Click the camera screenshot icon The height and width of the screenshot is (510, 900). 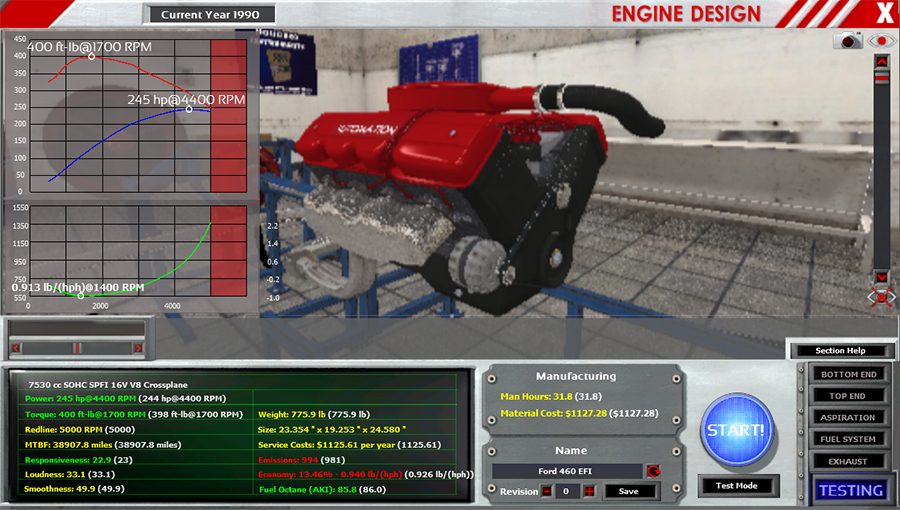pos(849,40)
